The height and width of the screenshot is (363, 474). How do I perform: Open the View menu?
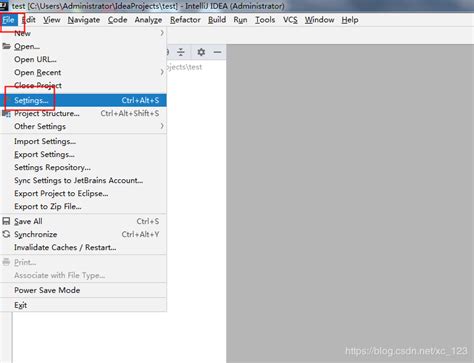52,20
